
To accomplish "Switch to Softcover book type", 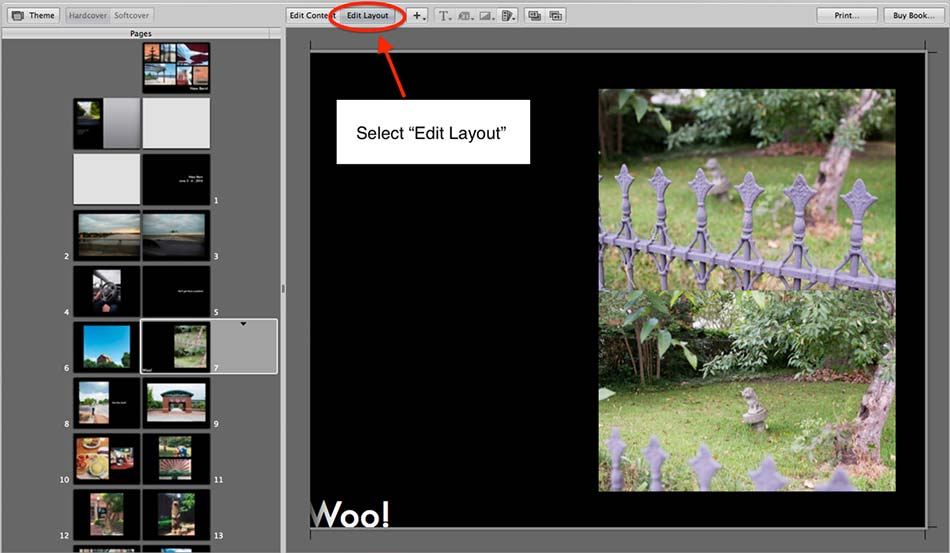I will [x=132, y=16].
